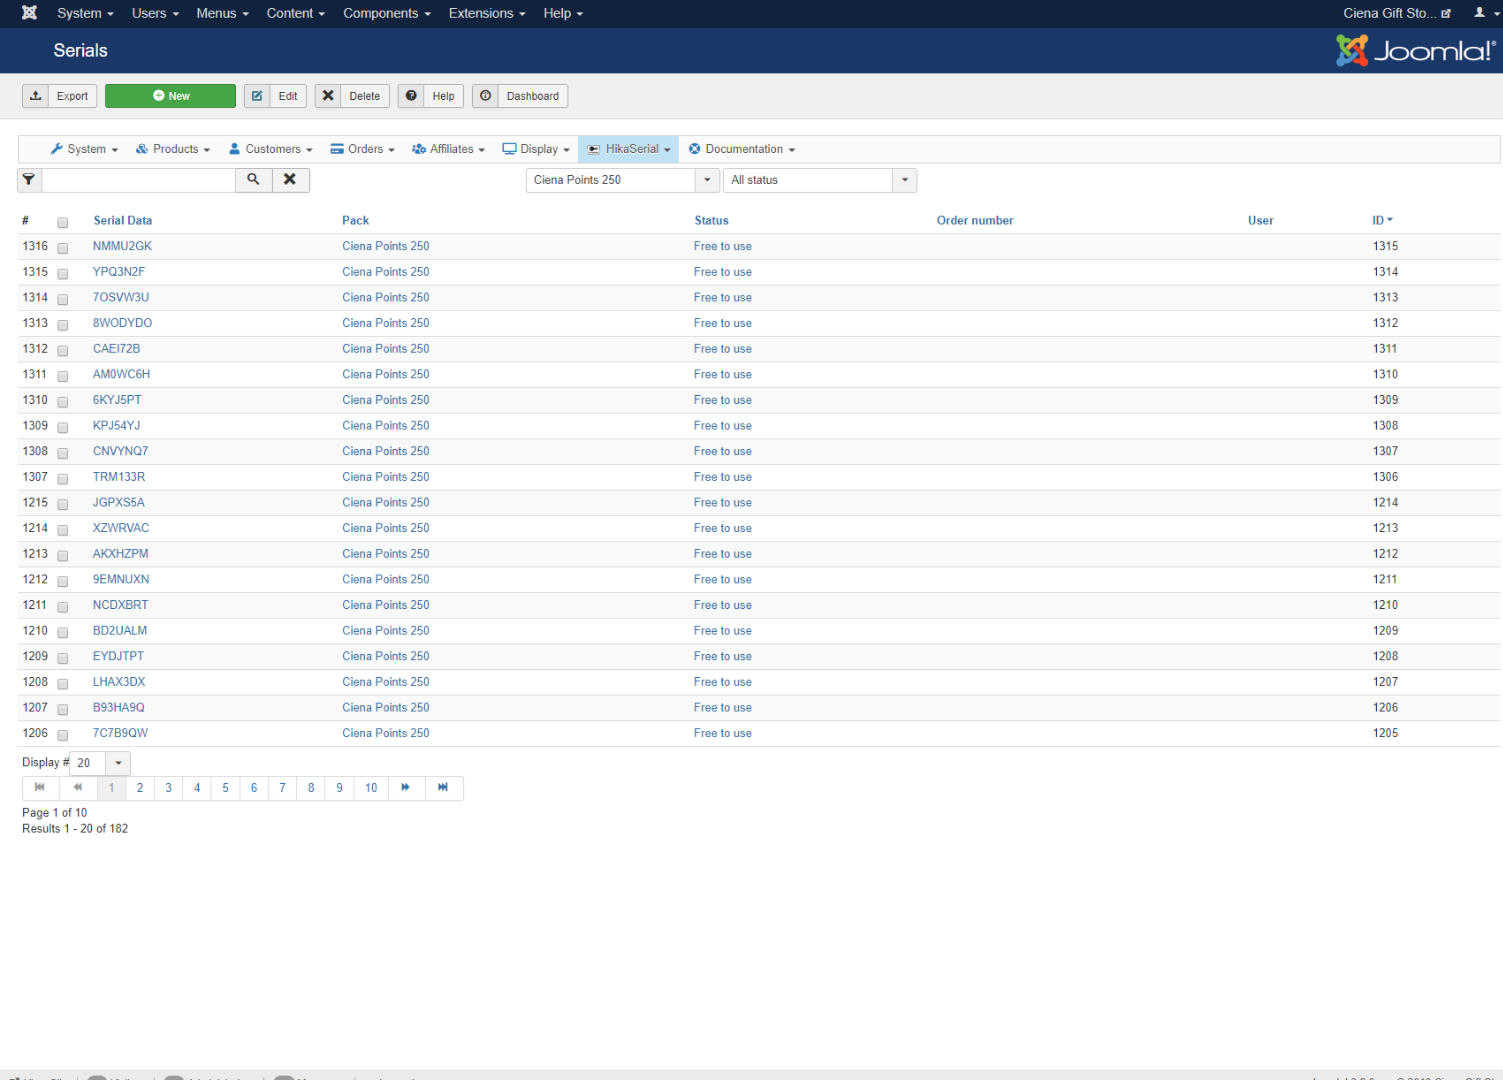Expand the Affiliates submenu
The width and height of the screenshot is (1503, 1080).
point(449,149)
